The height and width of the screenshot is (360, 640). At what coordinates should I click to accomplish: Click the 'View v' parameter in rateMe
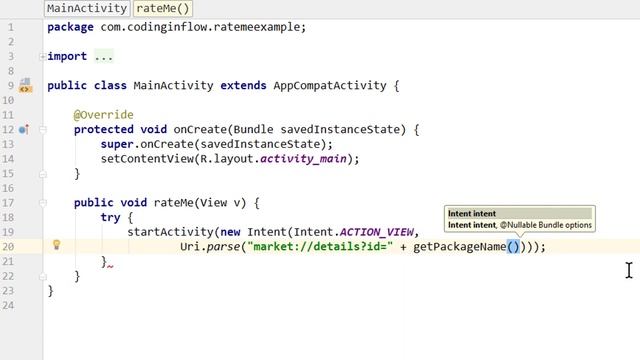click(220, 203)
